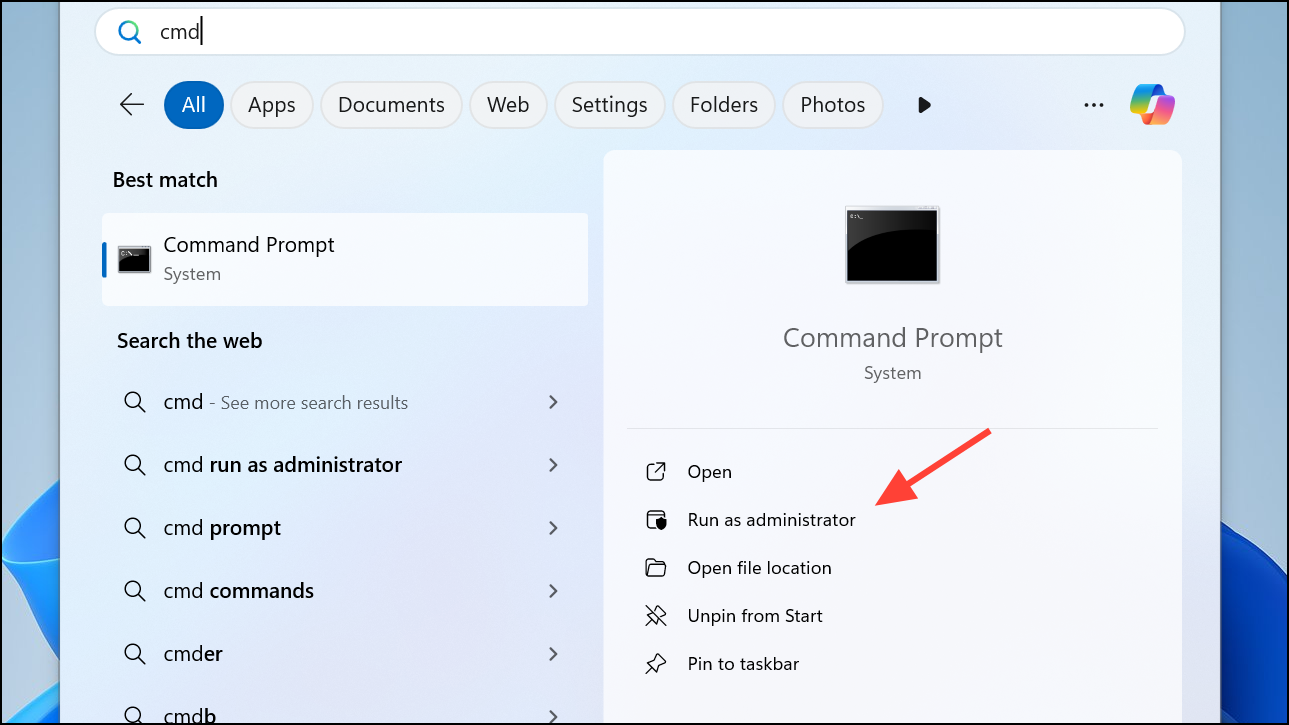Click search icon beside 'cmder' suggestion
Image resolution: width=1289 pixels, height=725 pixels.
pyautogui.click(x=134, y=654)
